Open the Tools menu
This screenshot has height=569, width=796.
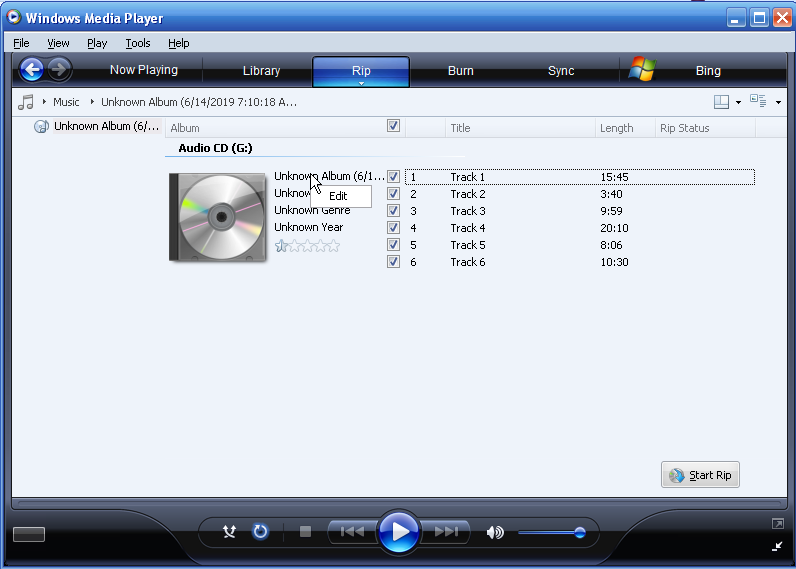[x=138, y=43]
